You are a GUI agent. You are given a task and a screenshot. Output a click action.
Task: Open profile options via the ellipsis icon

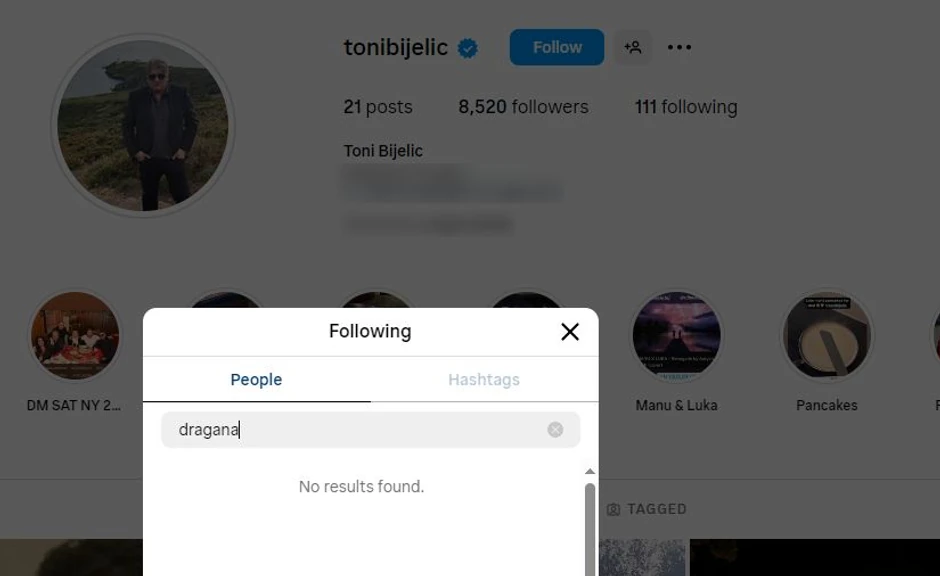coord(679,47)
